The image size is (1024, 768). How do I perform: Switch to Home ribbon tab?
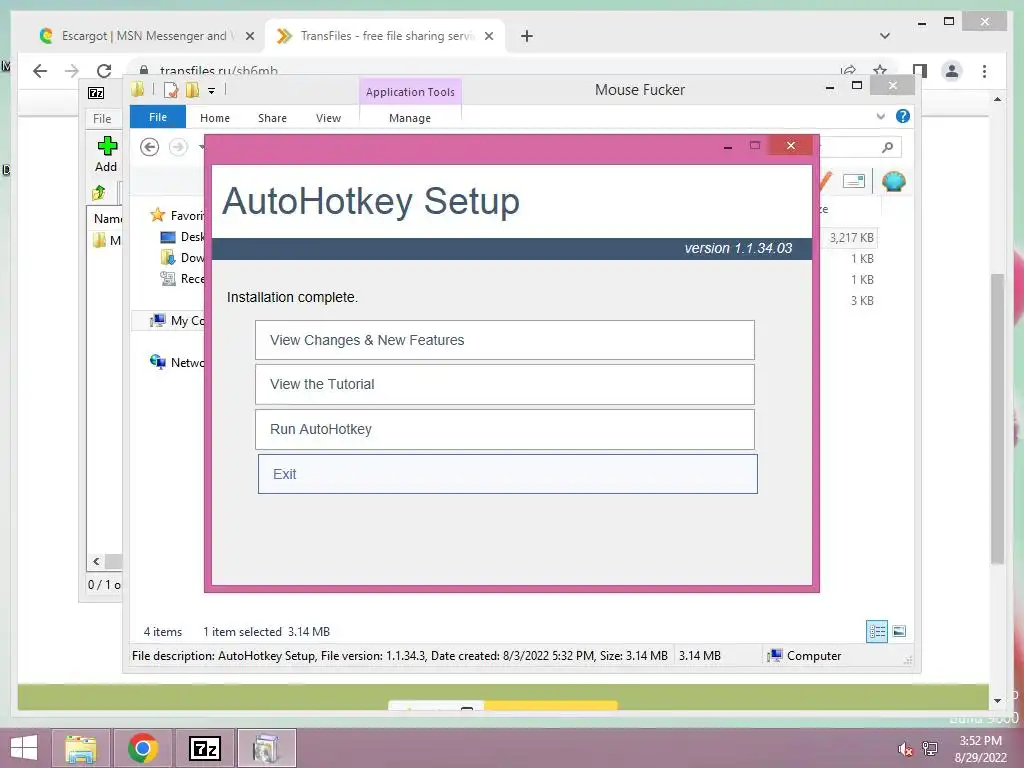(x=215, y=118)
